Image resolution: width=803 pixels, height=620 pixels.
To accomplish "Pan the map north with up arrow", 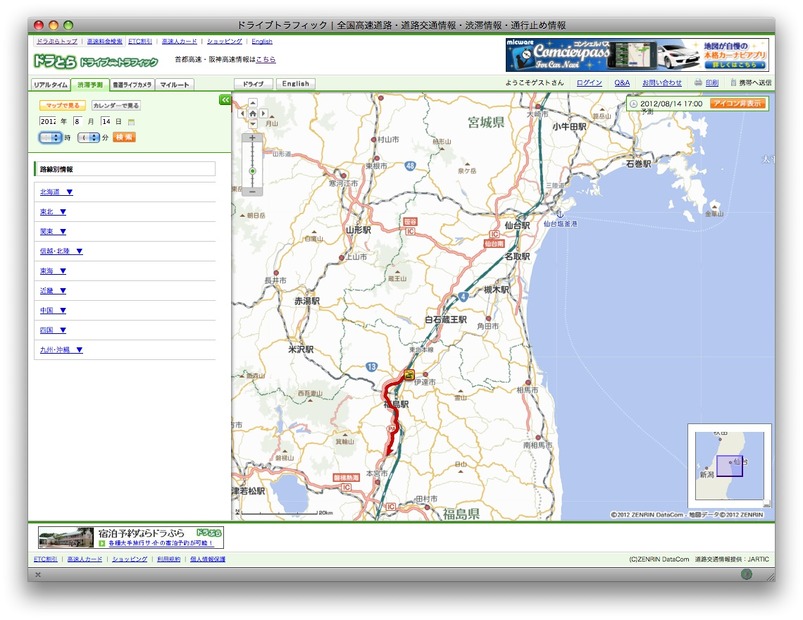I will click(x=252, y=103).
